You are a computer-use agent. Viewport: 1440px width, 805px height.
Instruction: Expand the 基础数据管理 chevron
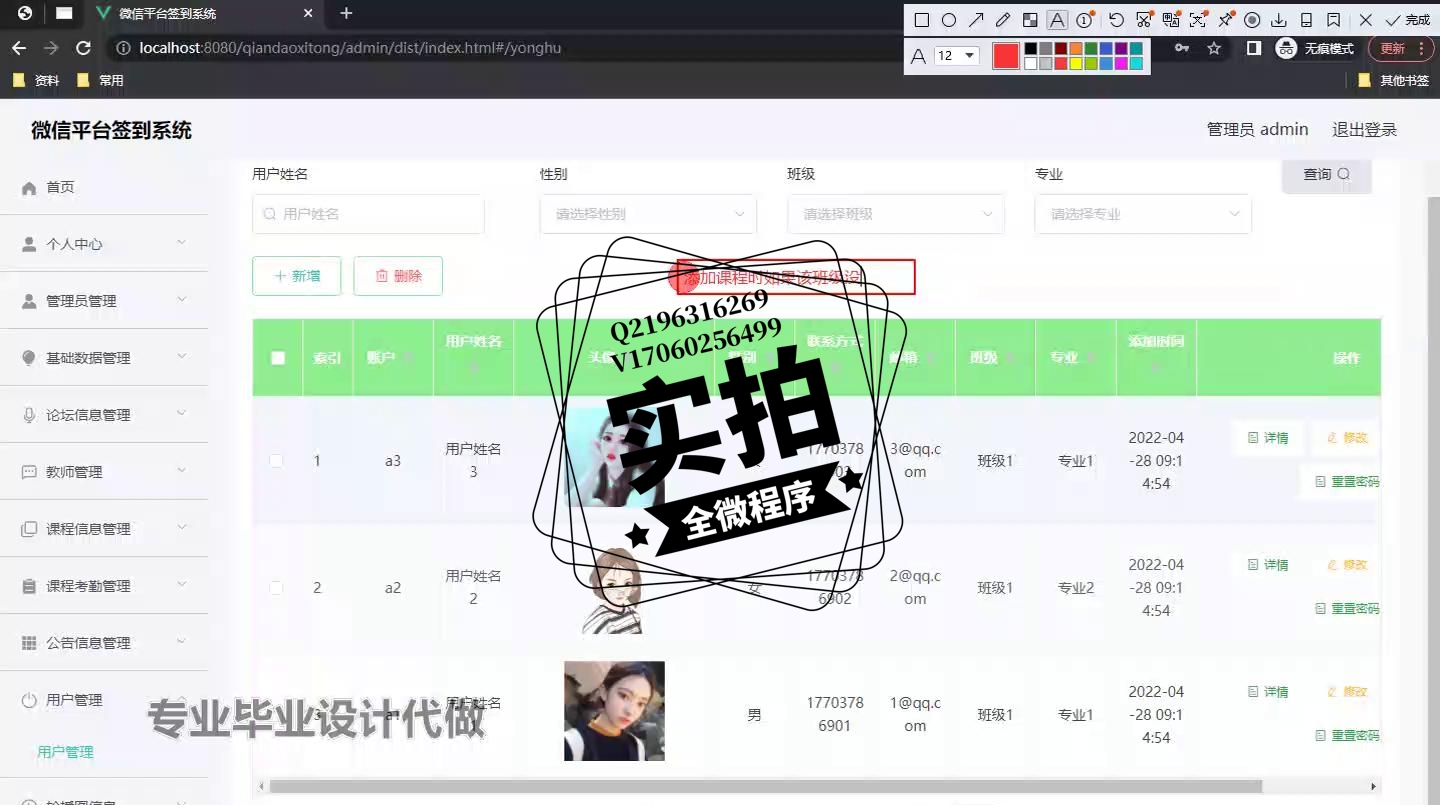pos(181,357)
